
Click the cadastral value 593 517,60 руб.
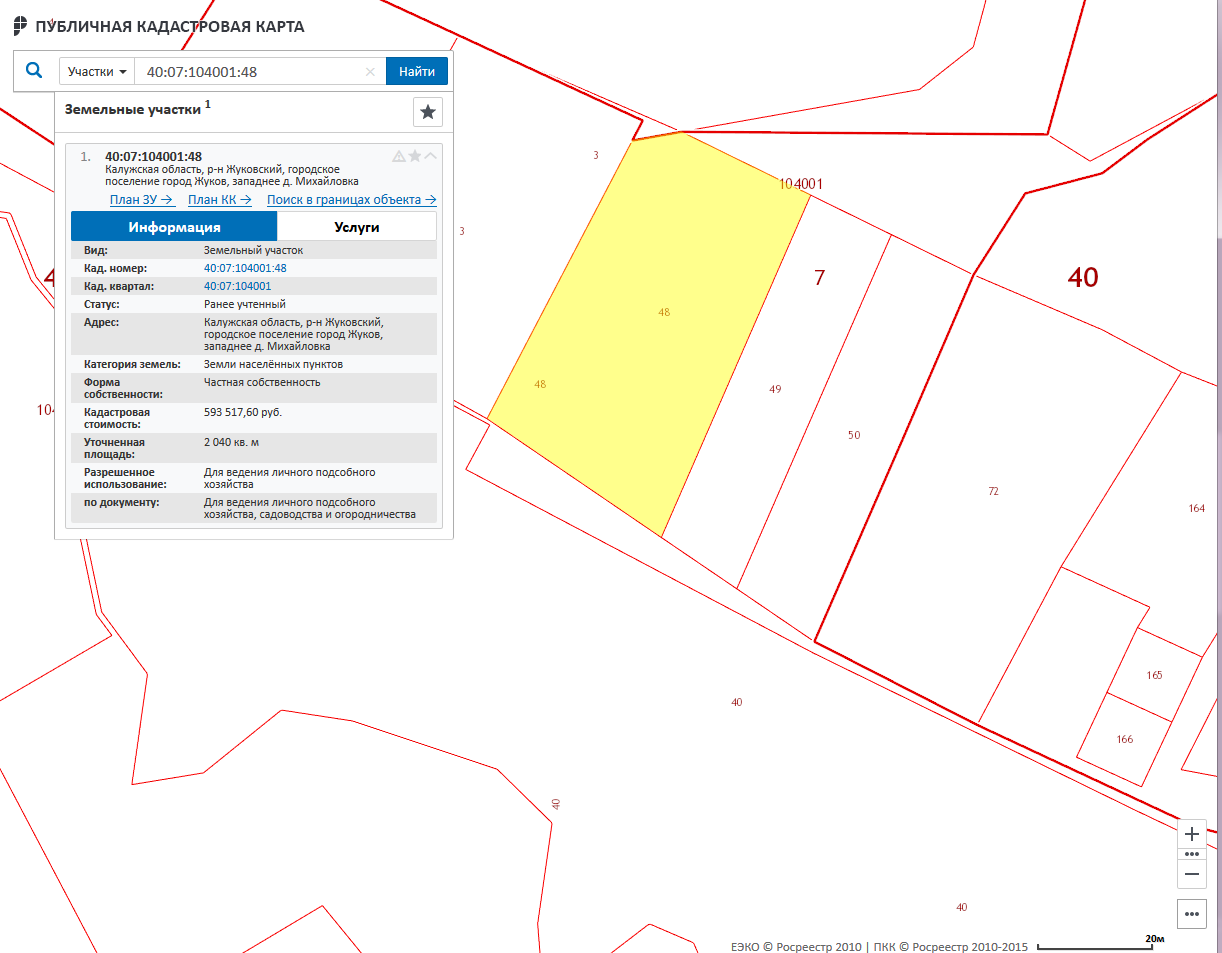[x=243, y=412]
